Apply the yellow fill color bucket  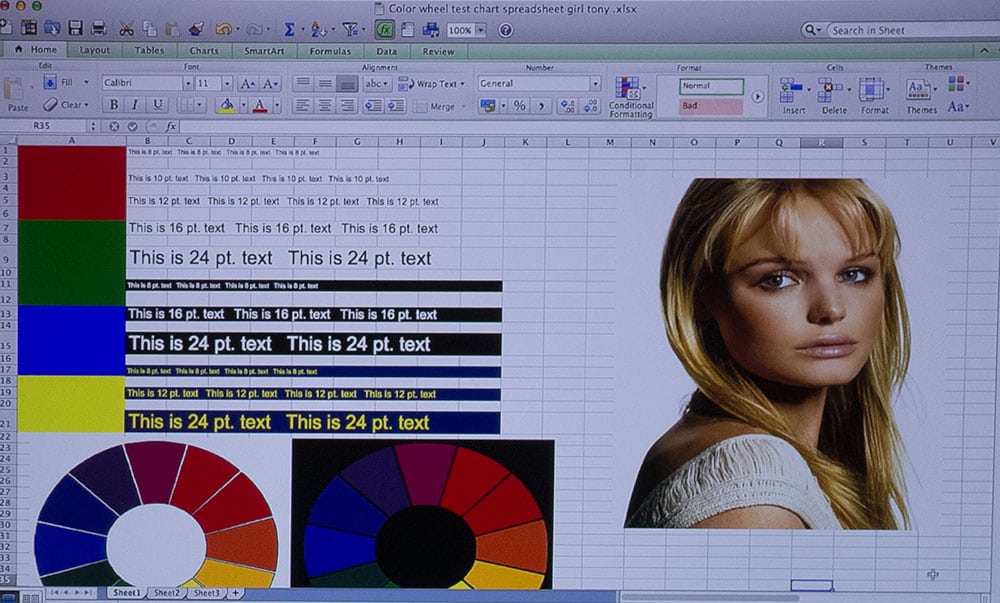click(226, 105)
